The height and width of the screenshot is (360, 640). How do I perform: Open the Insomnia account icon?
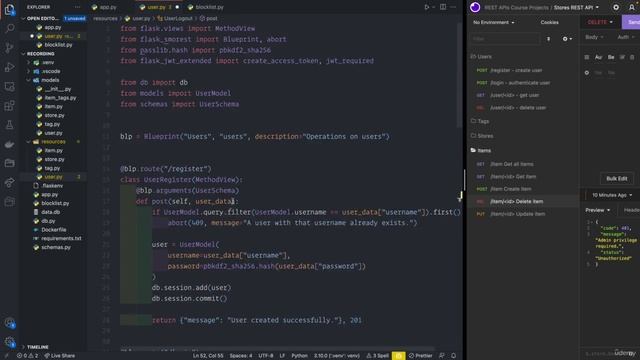click(x=632, y=7)
